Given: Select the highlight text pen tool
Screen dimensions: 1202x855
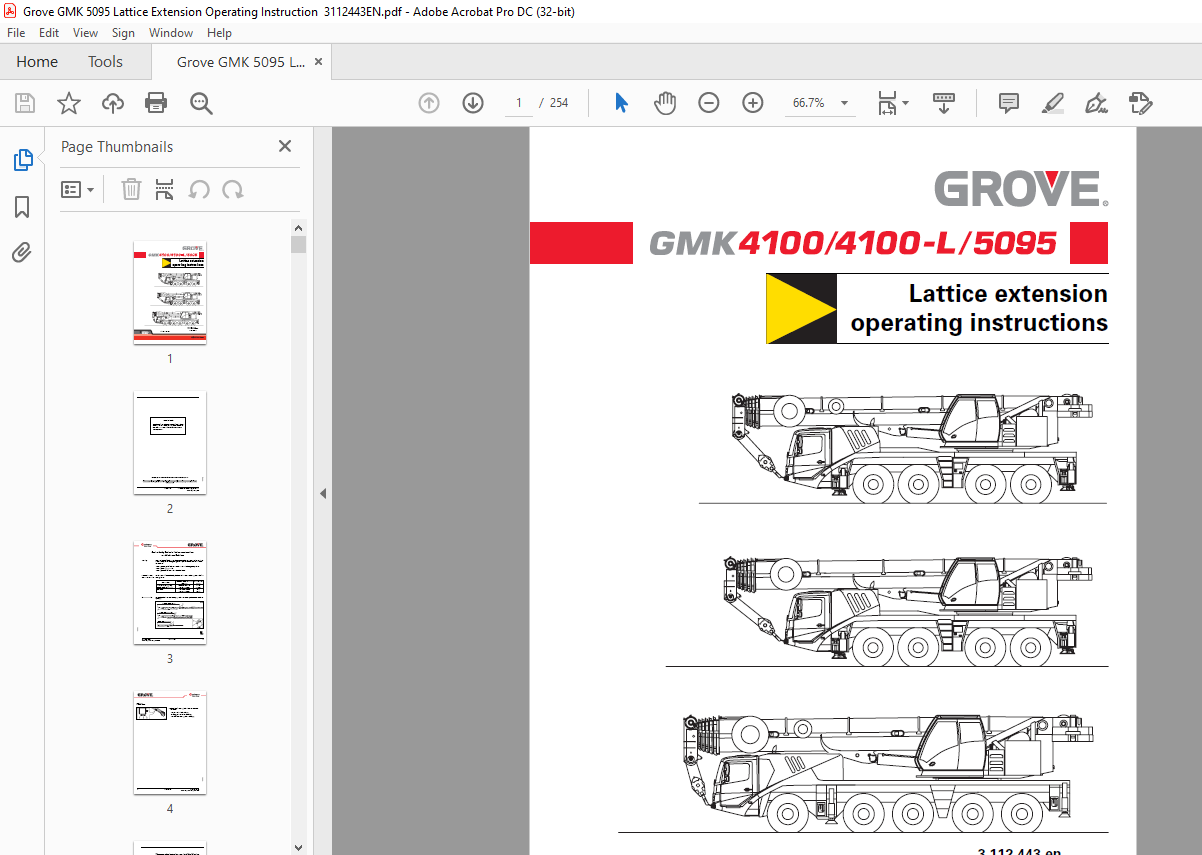Looking at the screenshot, I should (1052, 103).
